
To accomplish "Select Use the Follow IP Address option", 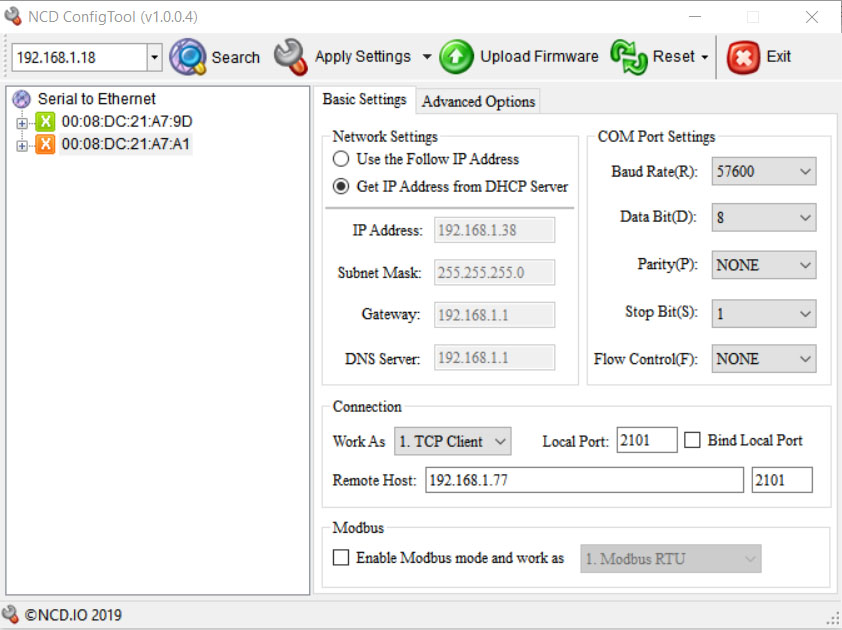I will pos(341,159).
